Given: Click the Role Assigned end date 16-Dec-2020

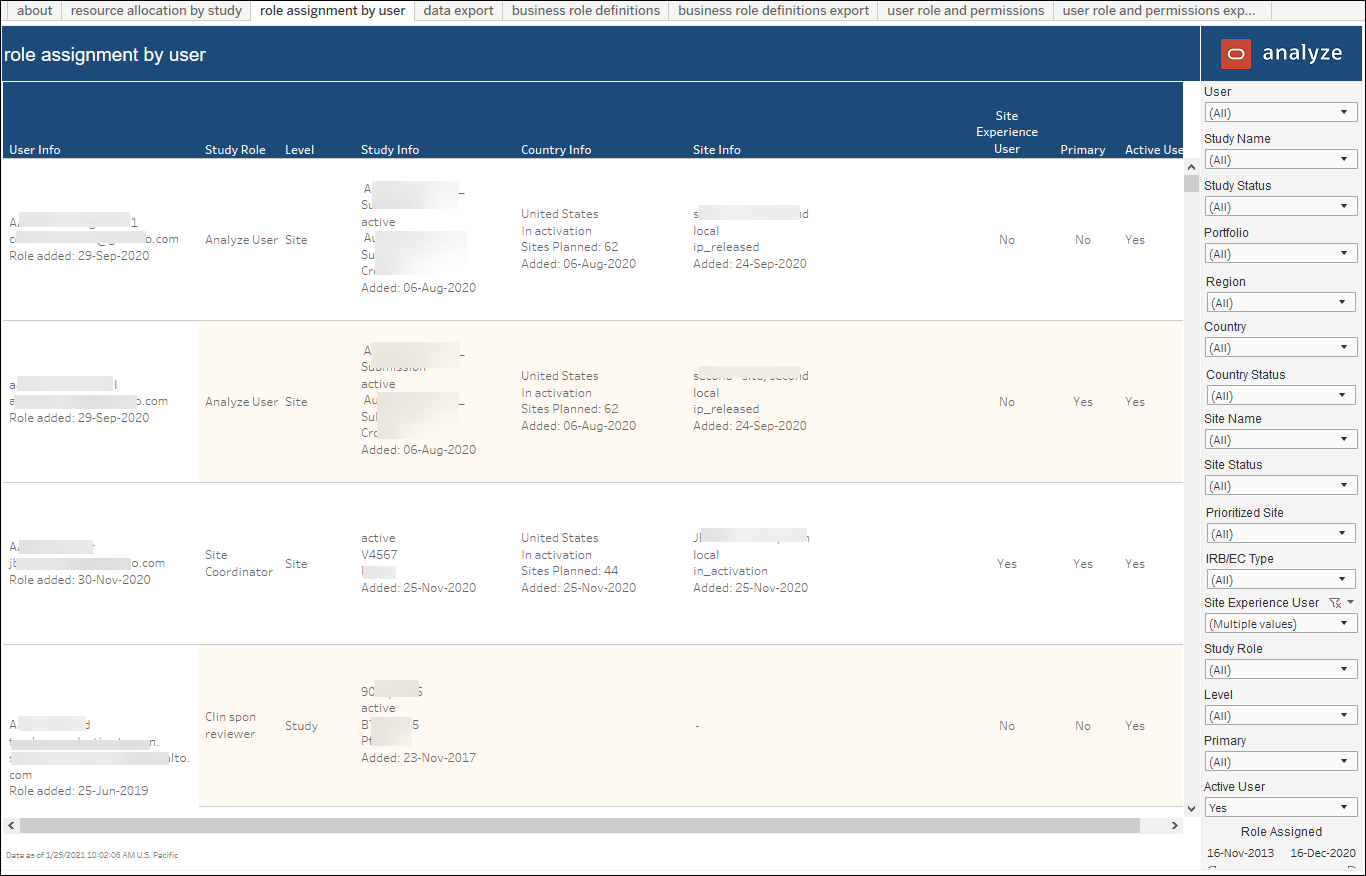Looking at the screenshot, I should pos(1324,853).
